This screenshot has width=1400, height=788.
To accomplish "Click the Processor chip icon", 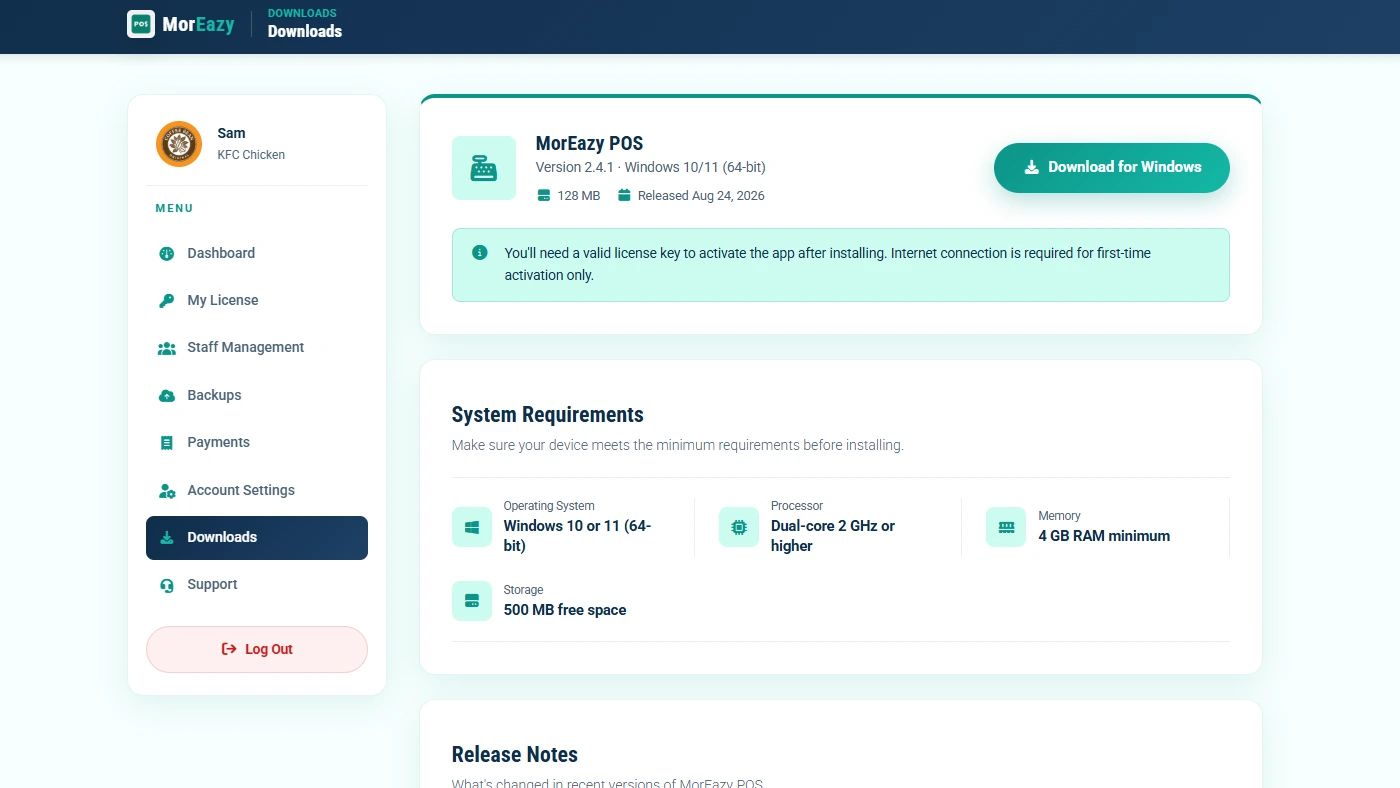I will [739, 527].
